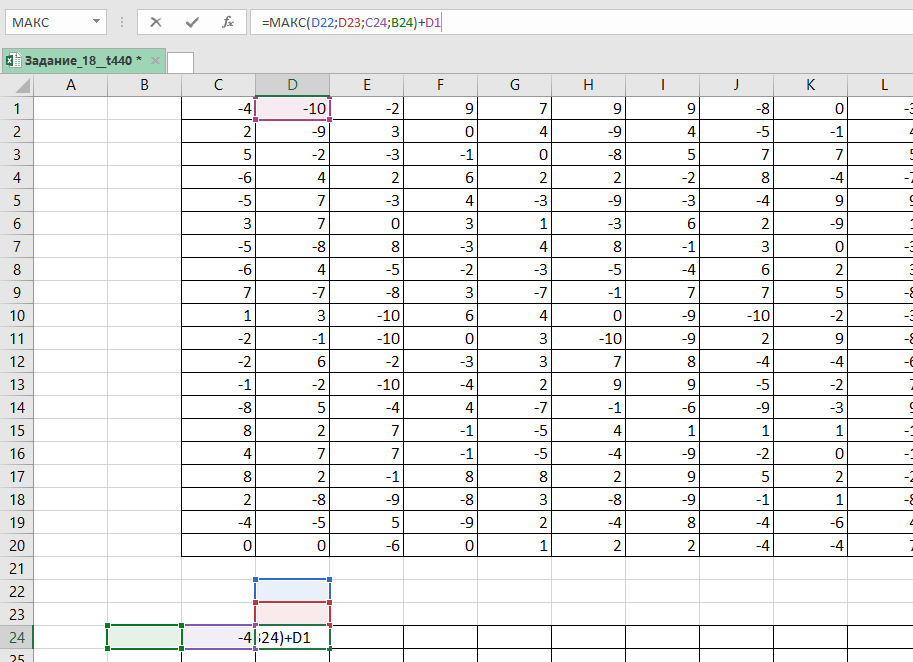This screenshot has width=913, height=662.
Task: Click cell D1 containing -10
Action: coord(292,108)
